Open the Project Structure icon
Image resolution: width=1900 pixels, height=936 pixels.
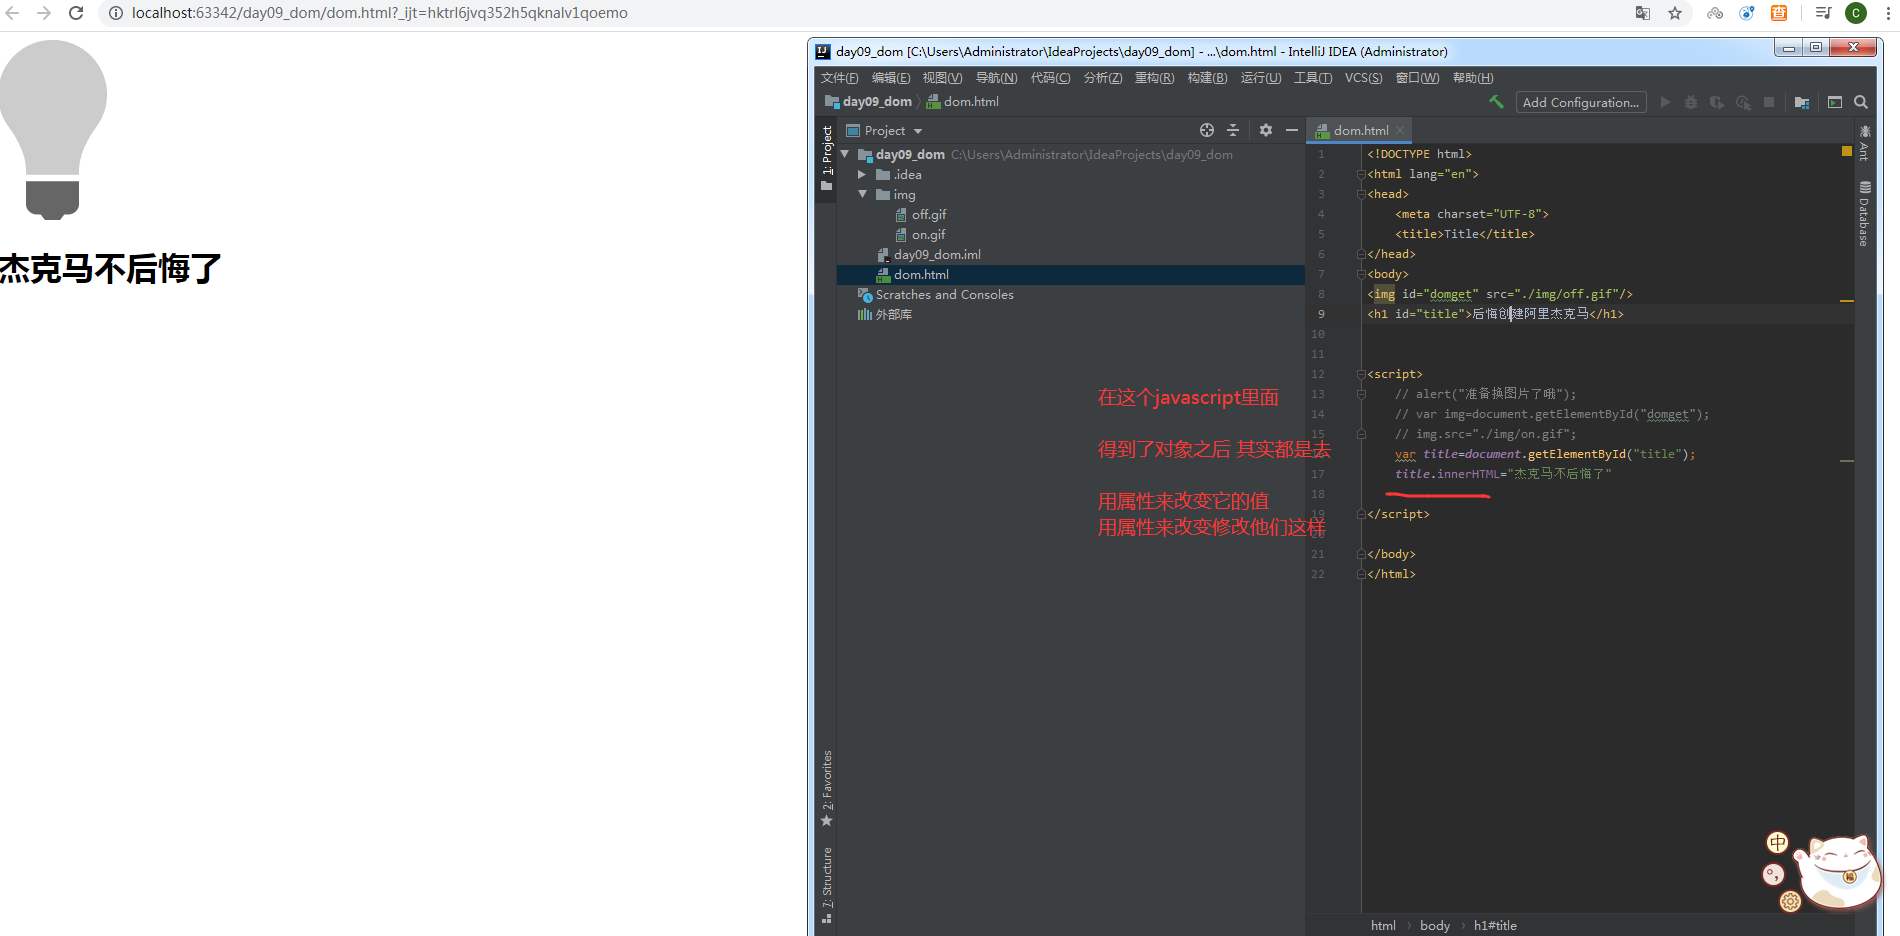tap(1802, 102)
